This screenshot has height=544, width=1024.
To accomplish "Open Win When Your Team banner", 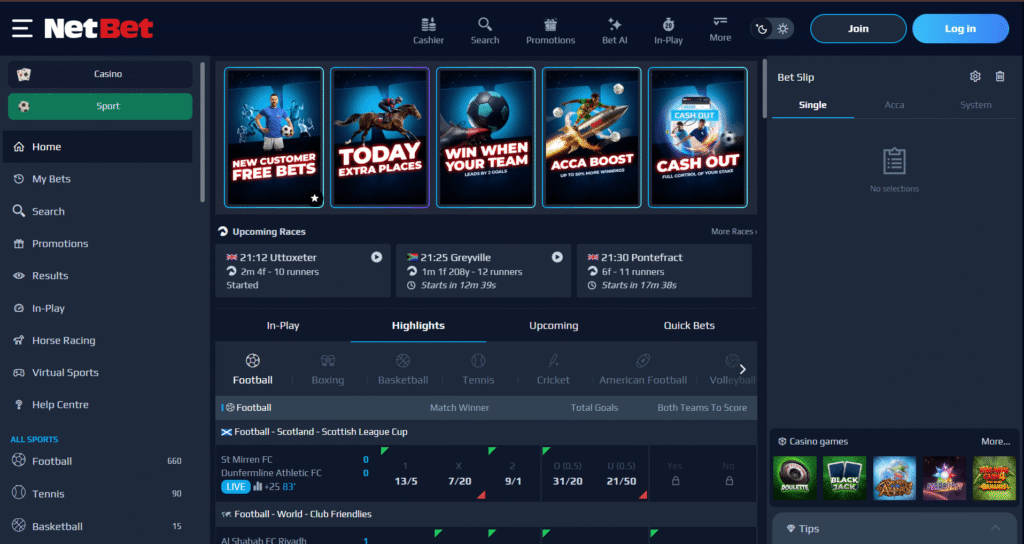I will (x=486, y=137).
